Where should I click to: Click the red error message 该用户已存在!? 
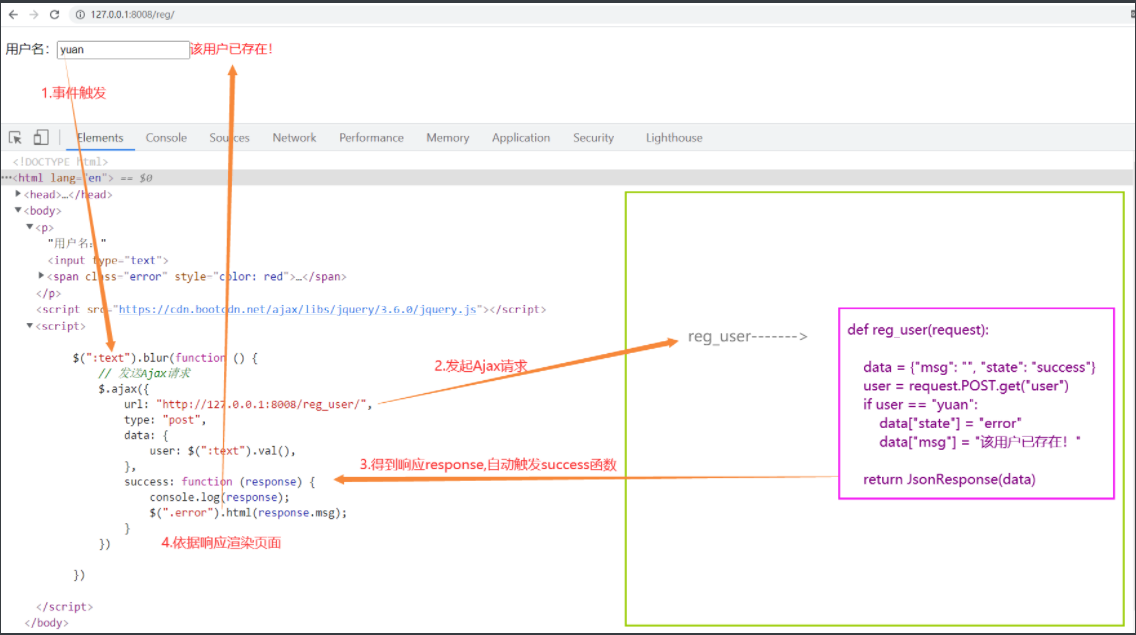tap(232, 49)
